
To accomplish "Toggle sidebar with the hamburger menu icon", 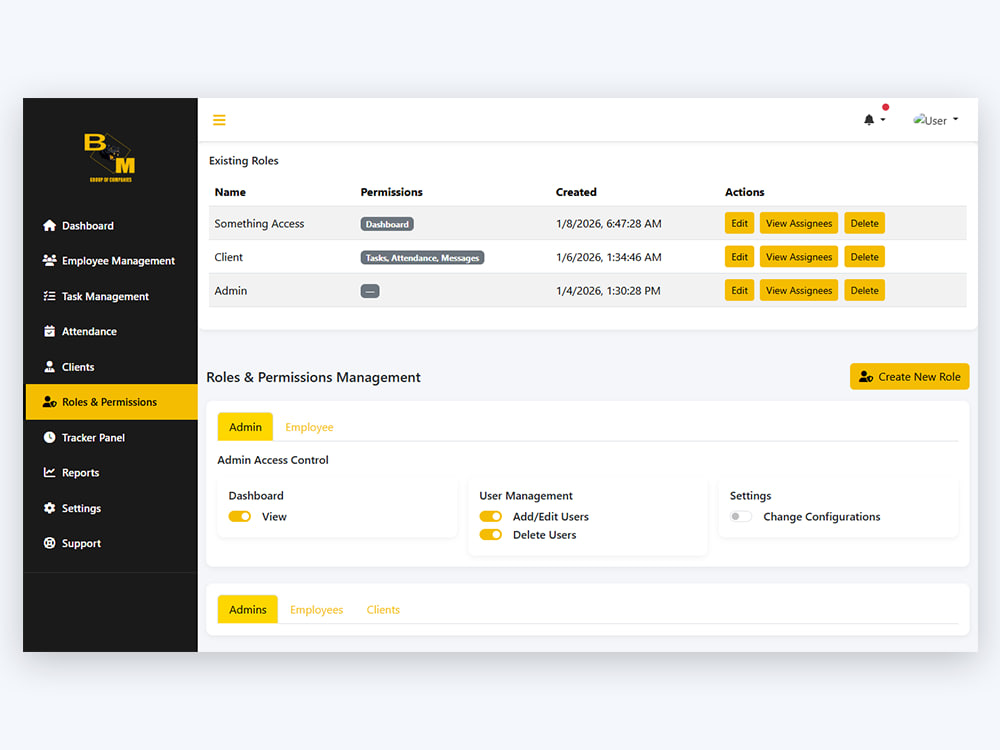I will coord(219,120).
